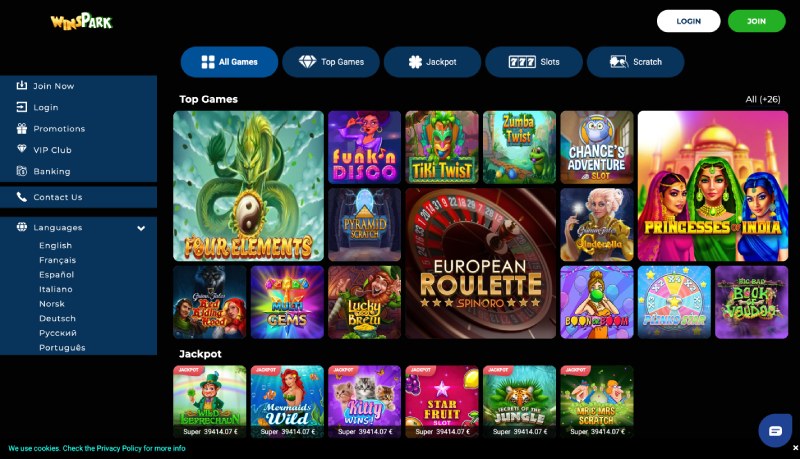The height and width of the screenshot is (459, 800).
Task: Launch the European Roulette game thumbnail
Action: [481, 263]
